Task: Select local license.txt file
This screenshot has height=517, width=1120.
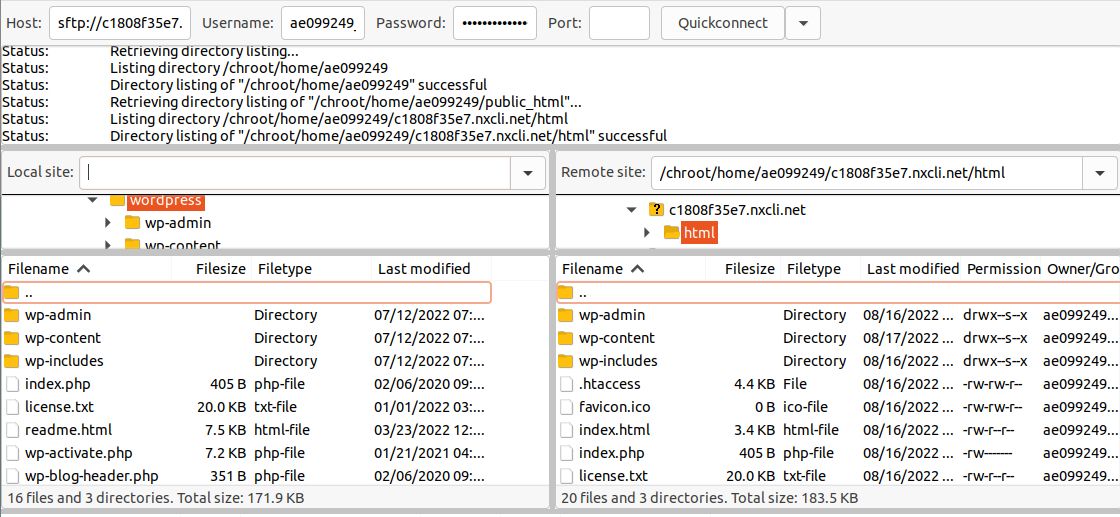Action: 247,407
